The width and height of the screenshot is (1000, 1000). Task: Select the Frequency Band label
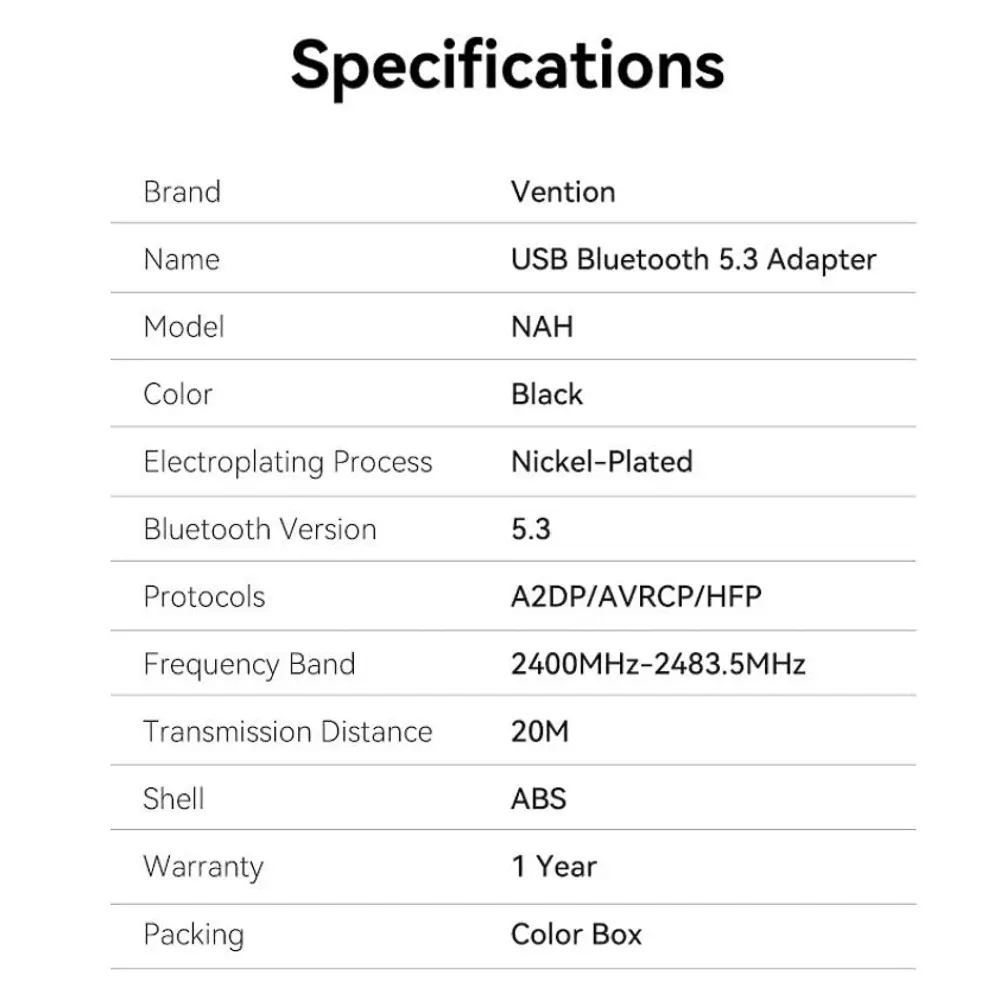[x=249, y=665]
